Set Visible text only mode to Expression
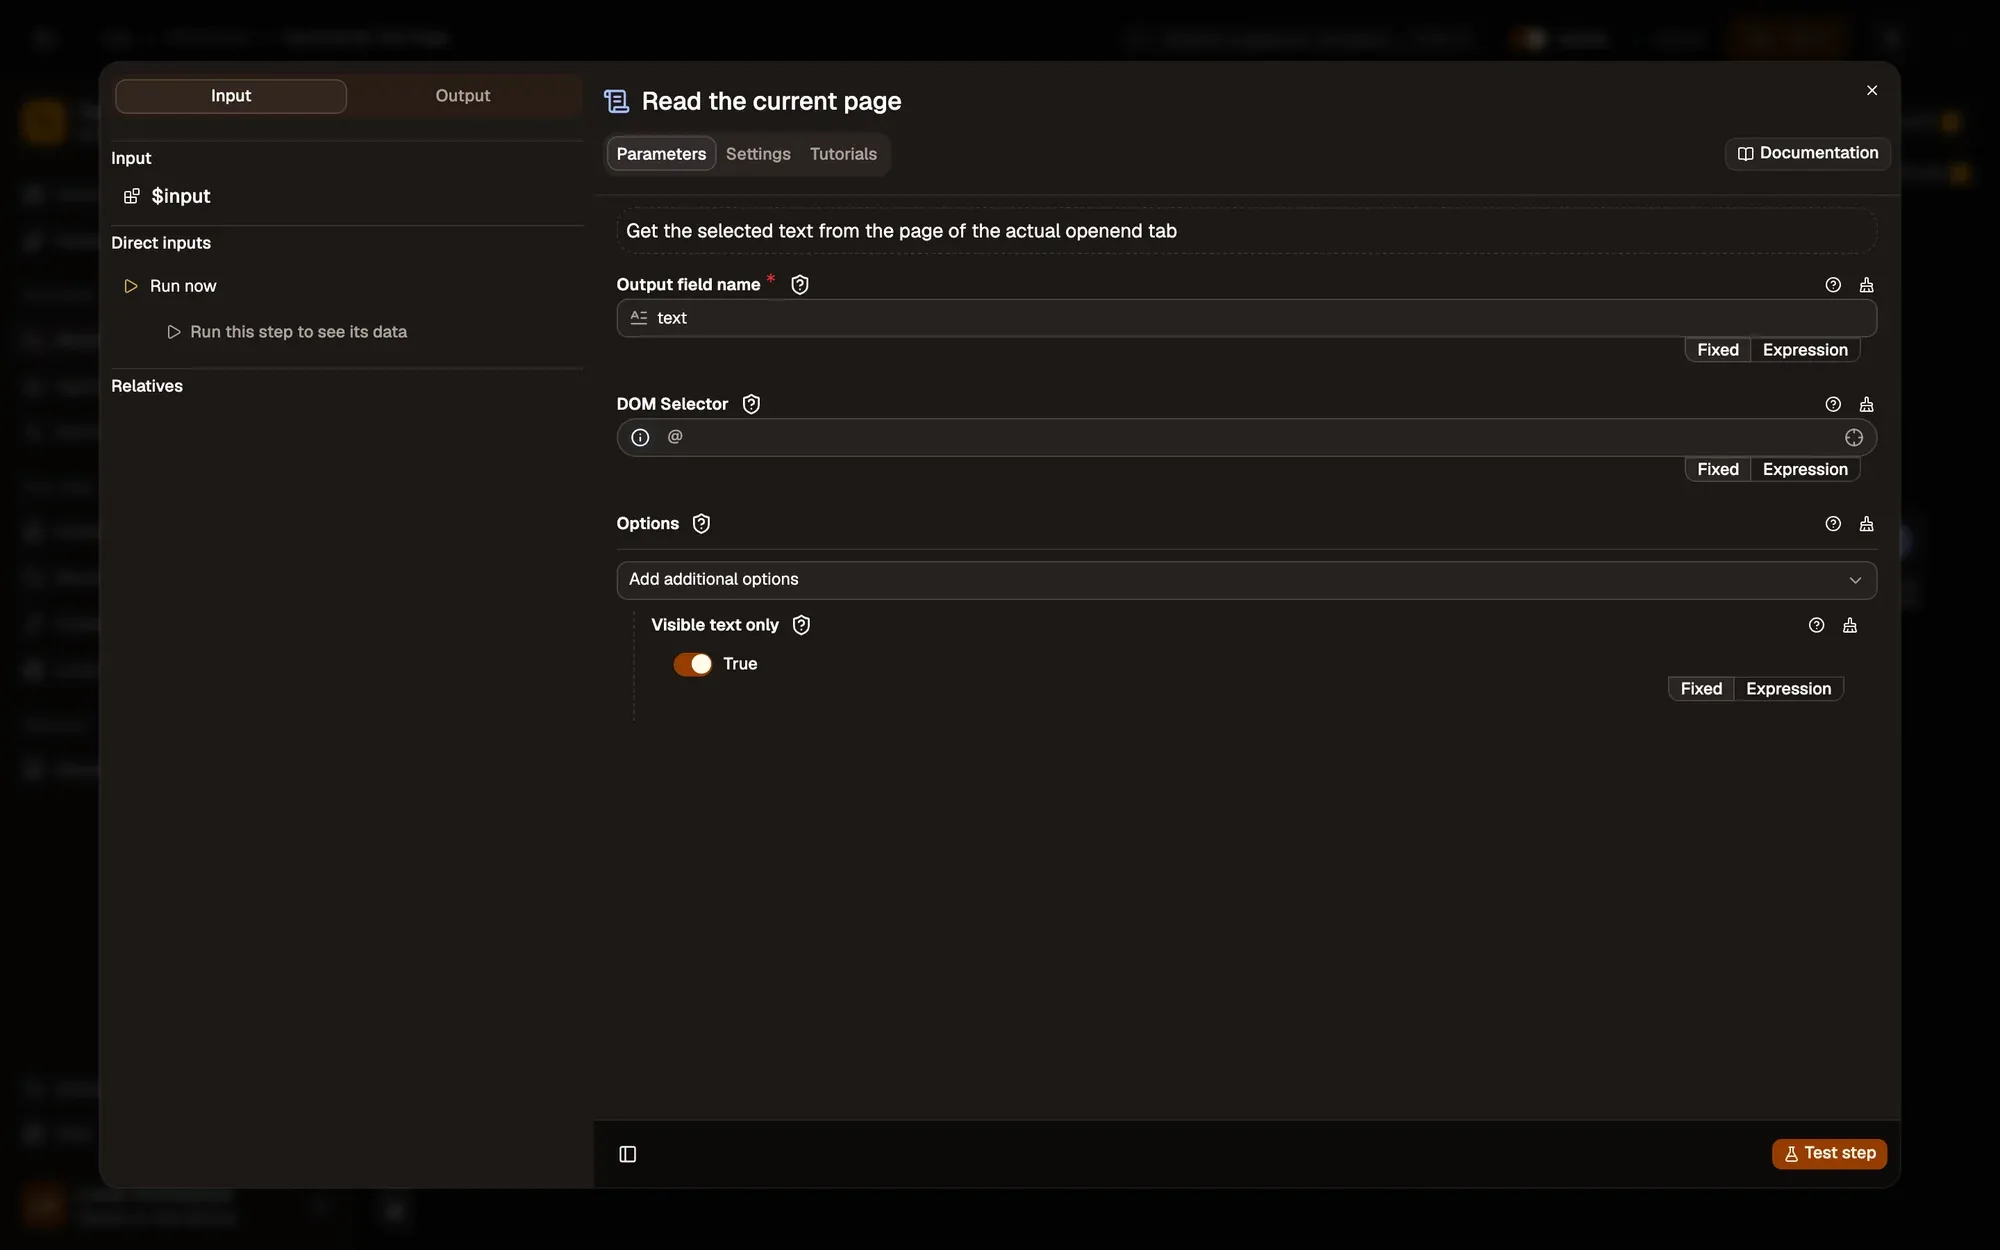The width and height of the screenshot is (2000, 1250). (1788, 689)
